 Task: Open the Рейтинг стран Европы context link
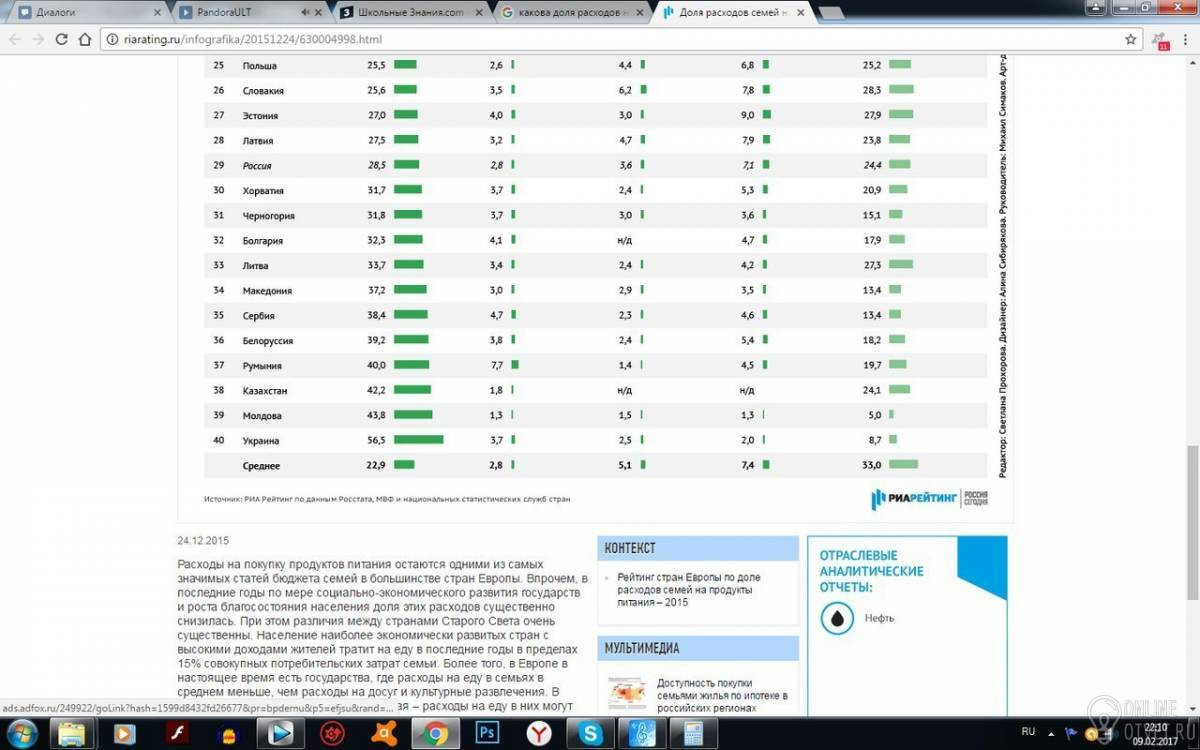689,590
